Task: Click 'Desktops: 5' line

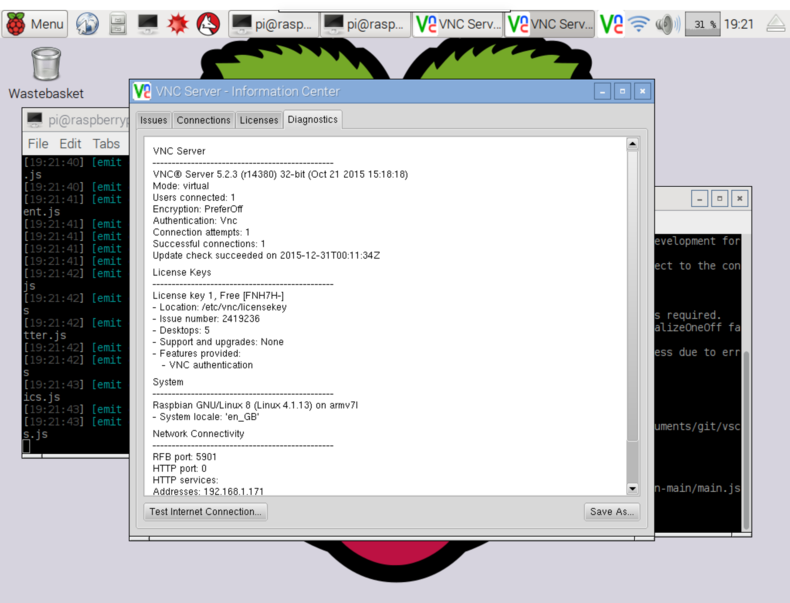Action: 181,330
